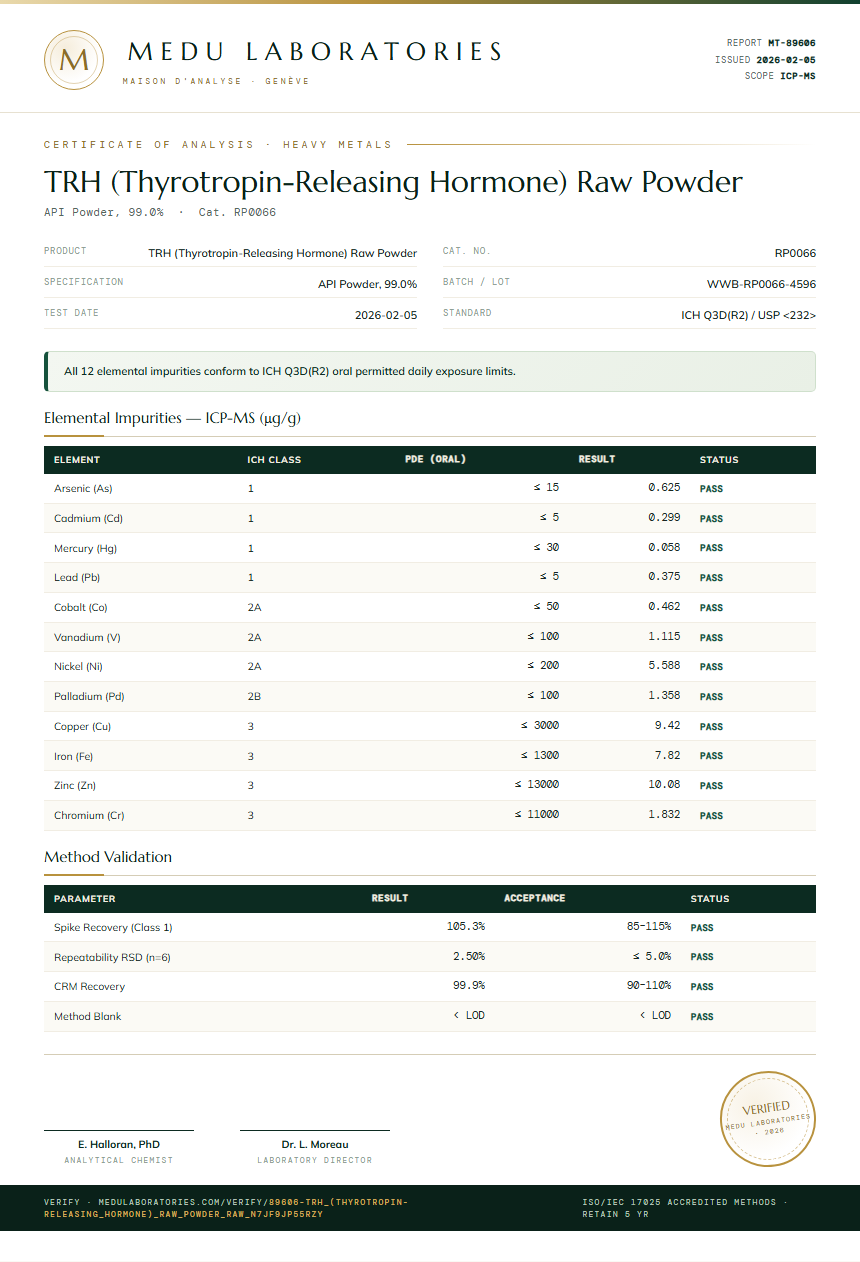Click the Vanadium result 1.115
This screenshot has height=1262, width=860.
664,637
